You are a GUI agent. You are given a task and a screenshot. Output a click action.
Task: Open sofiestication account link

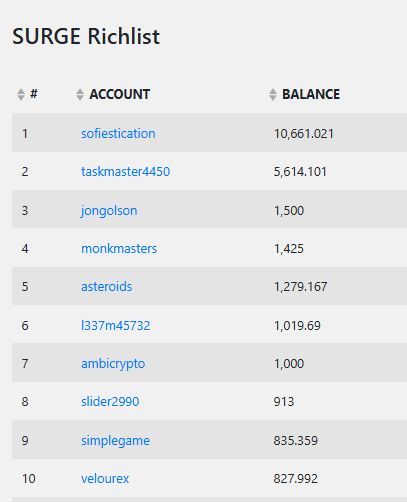click(118, 133)
